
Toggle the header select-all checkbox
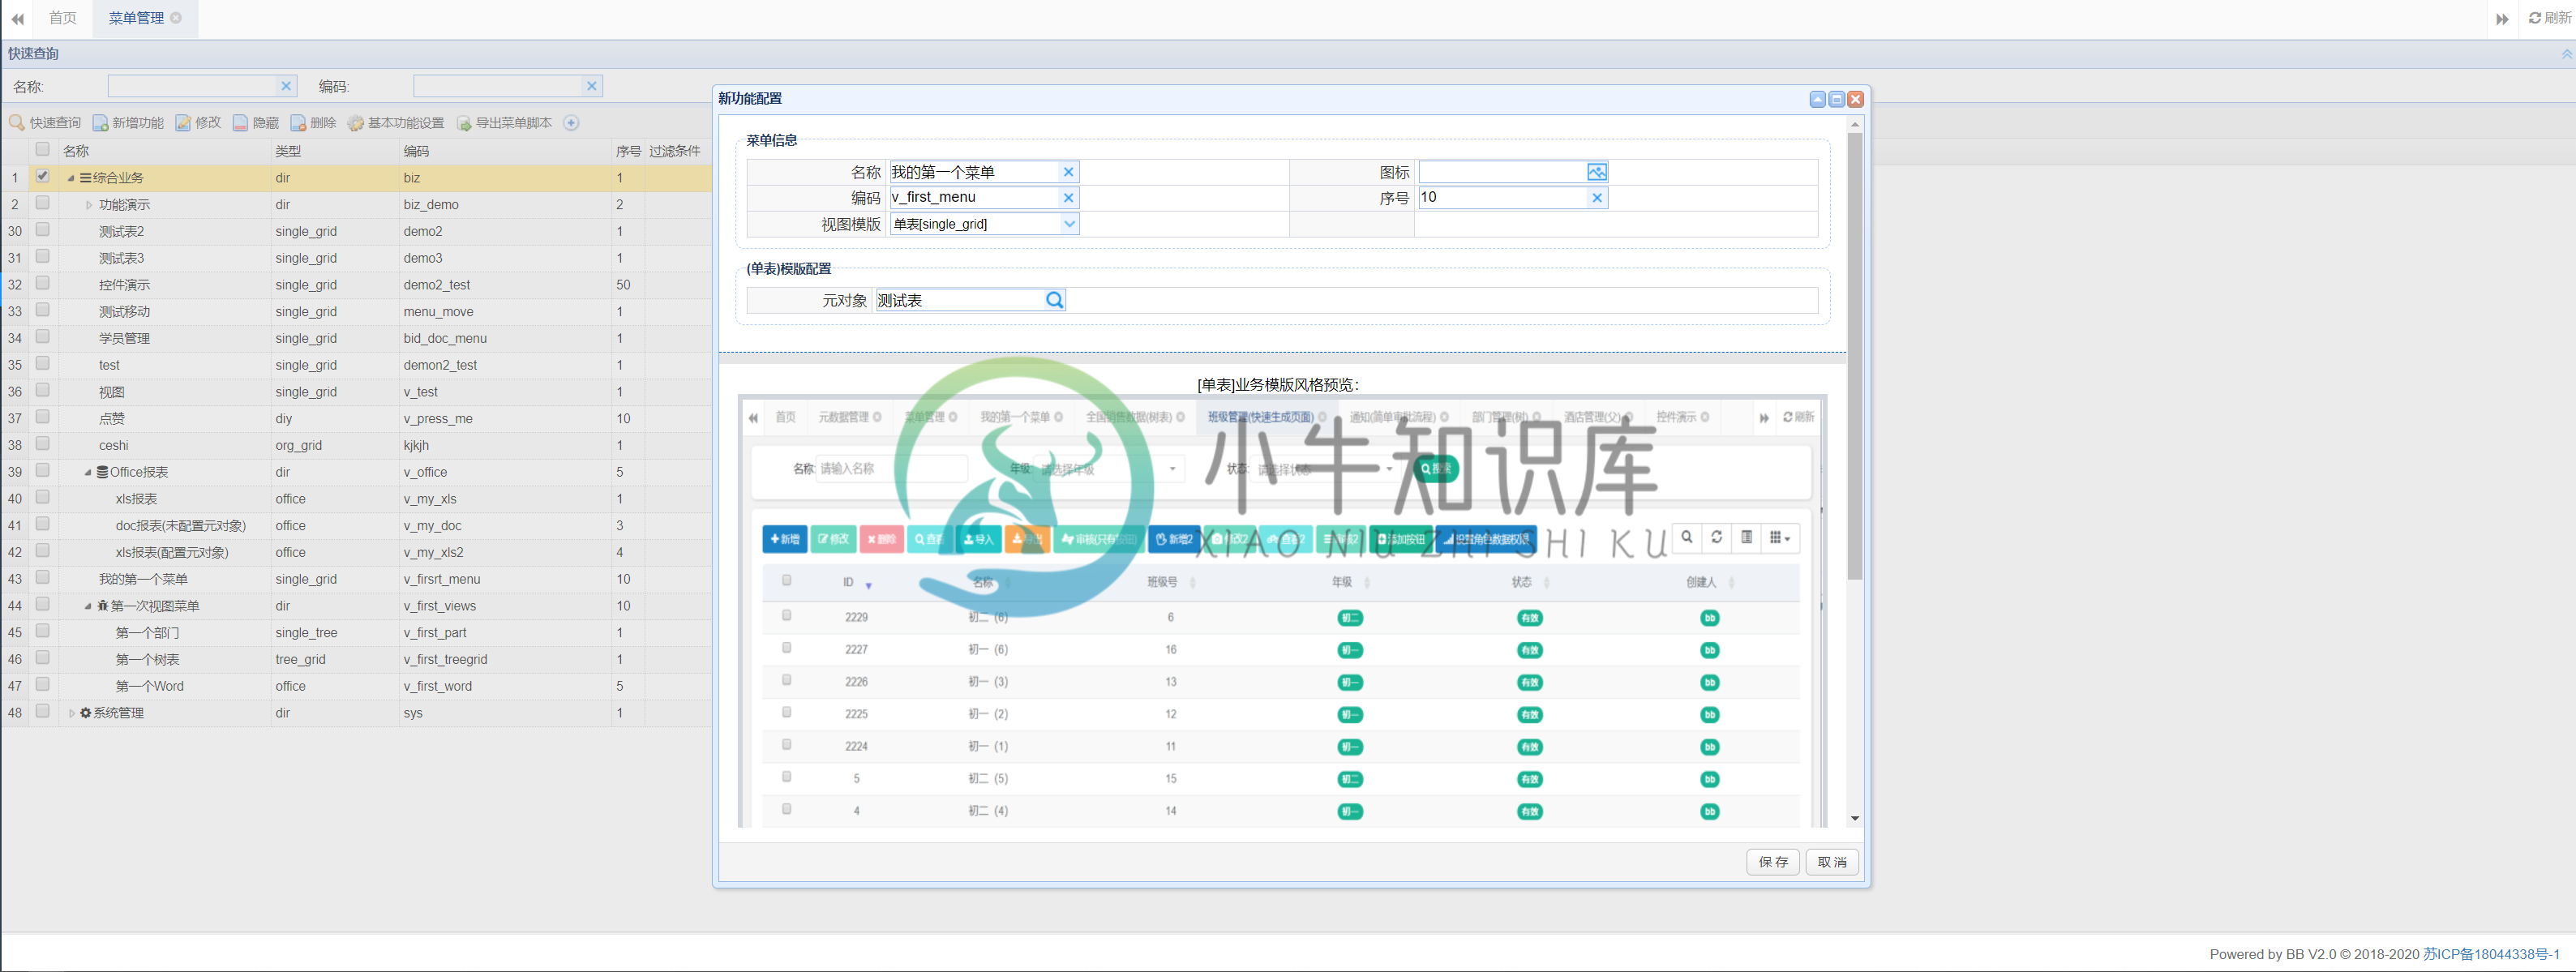(x=42, y=149)
